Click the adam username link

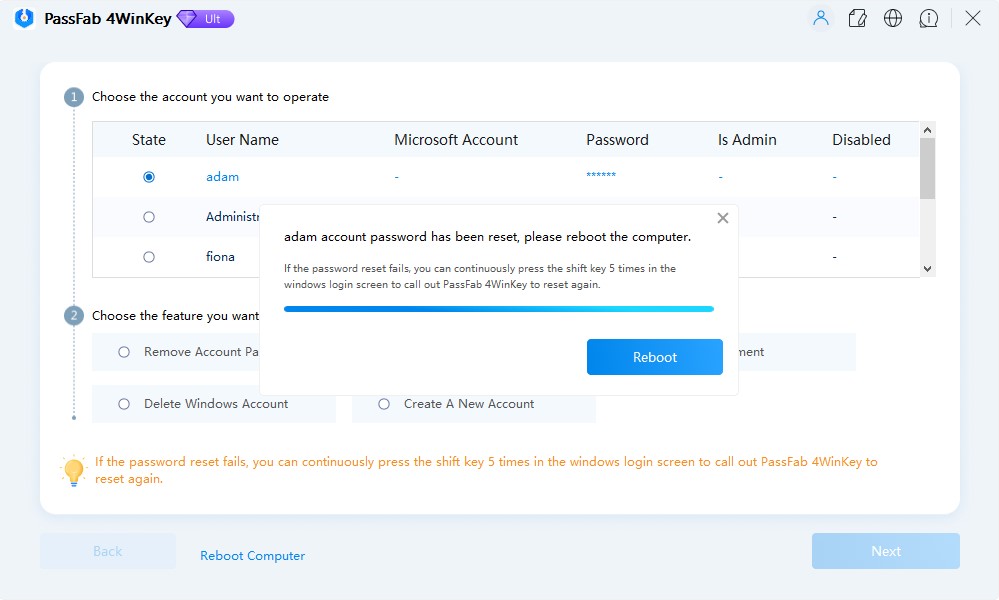click(x=222, y=176)
